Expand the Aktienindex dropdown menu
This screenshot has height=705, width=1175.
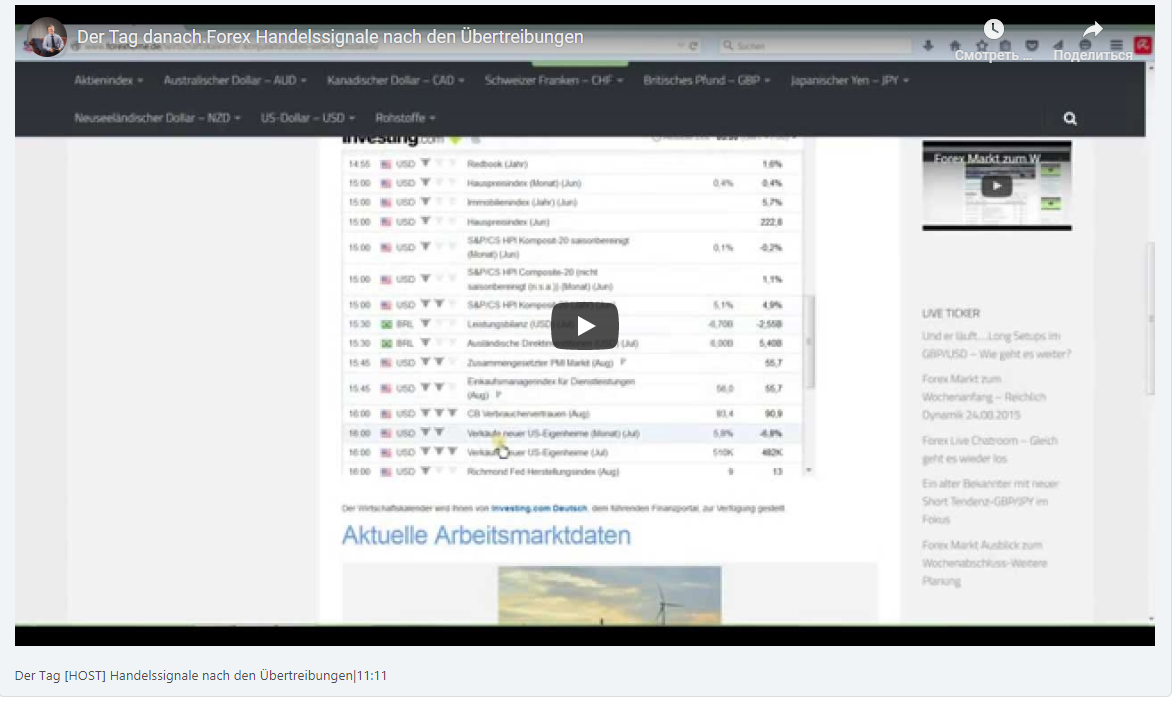pos(109,80)
